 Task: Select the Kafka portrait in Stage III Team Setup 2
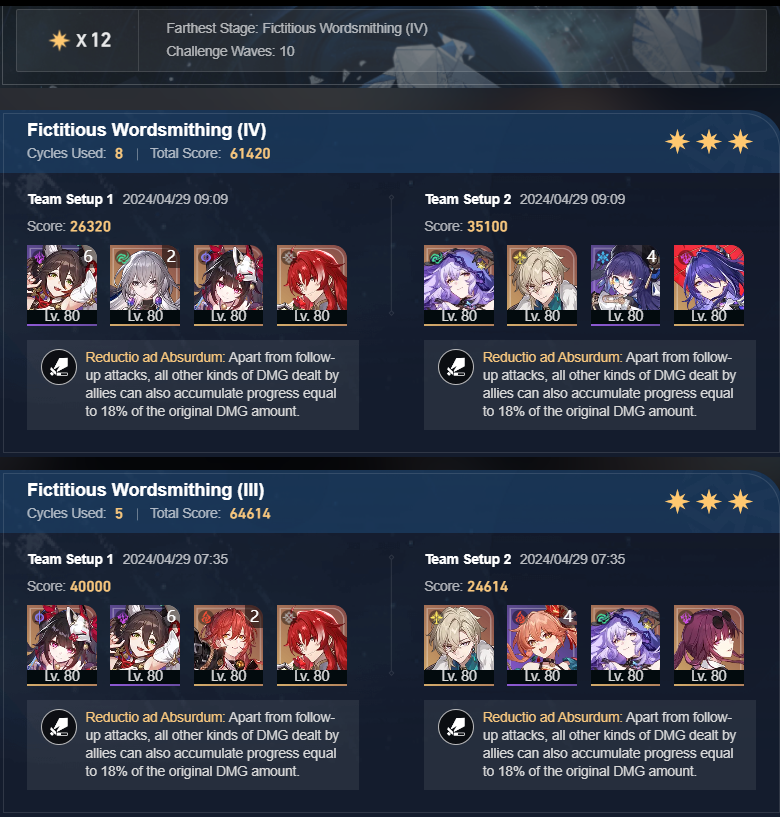point(709,645)
